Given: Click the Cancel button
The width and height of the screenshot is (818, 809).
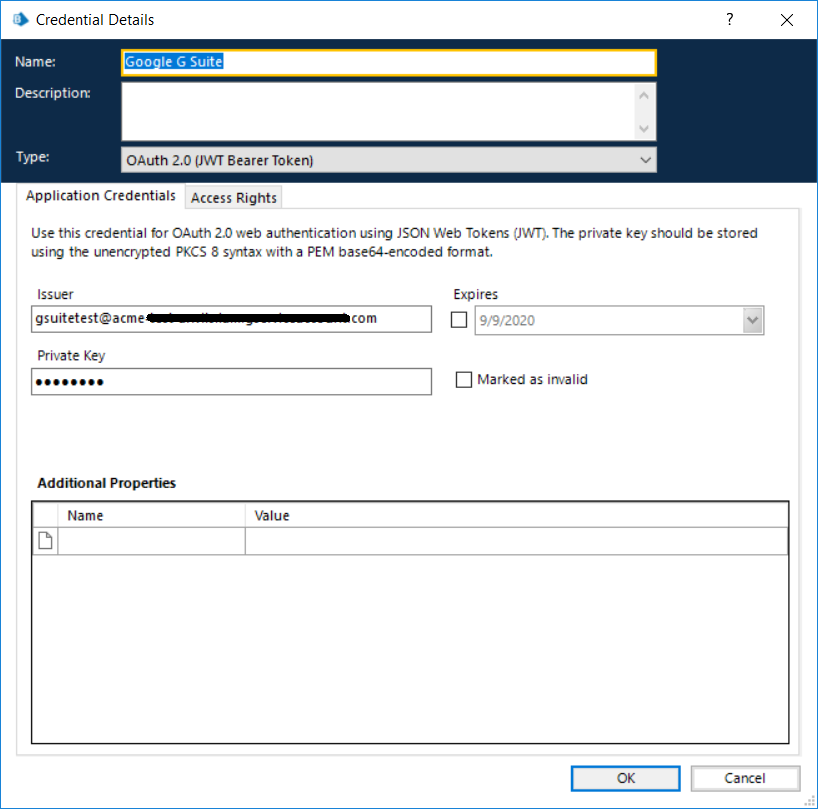Looking at the screenshot, I should [745, 778].
